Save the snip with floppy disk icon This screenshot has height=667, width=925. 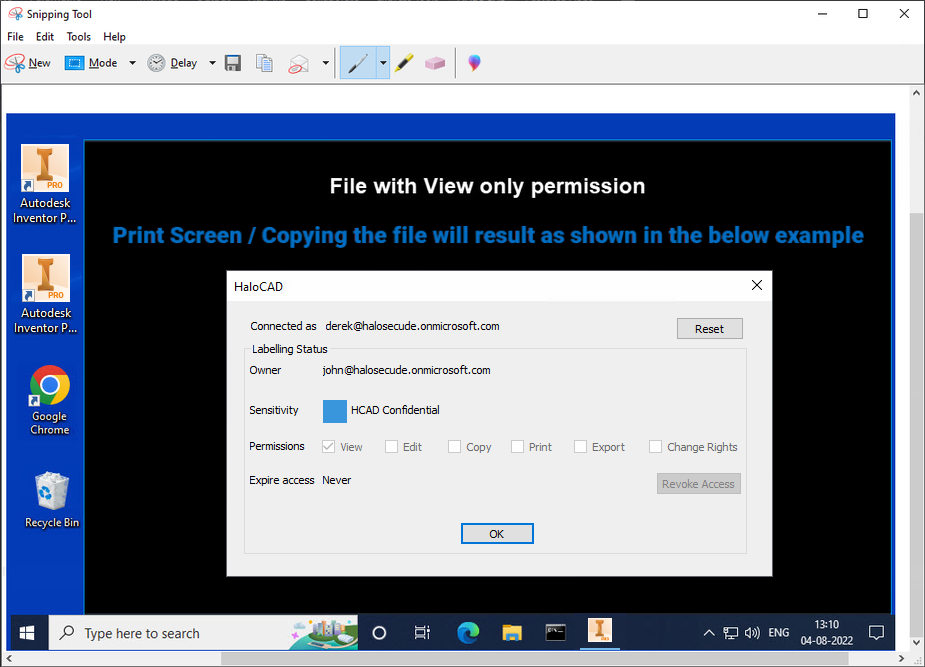point(233,63)
